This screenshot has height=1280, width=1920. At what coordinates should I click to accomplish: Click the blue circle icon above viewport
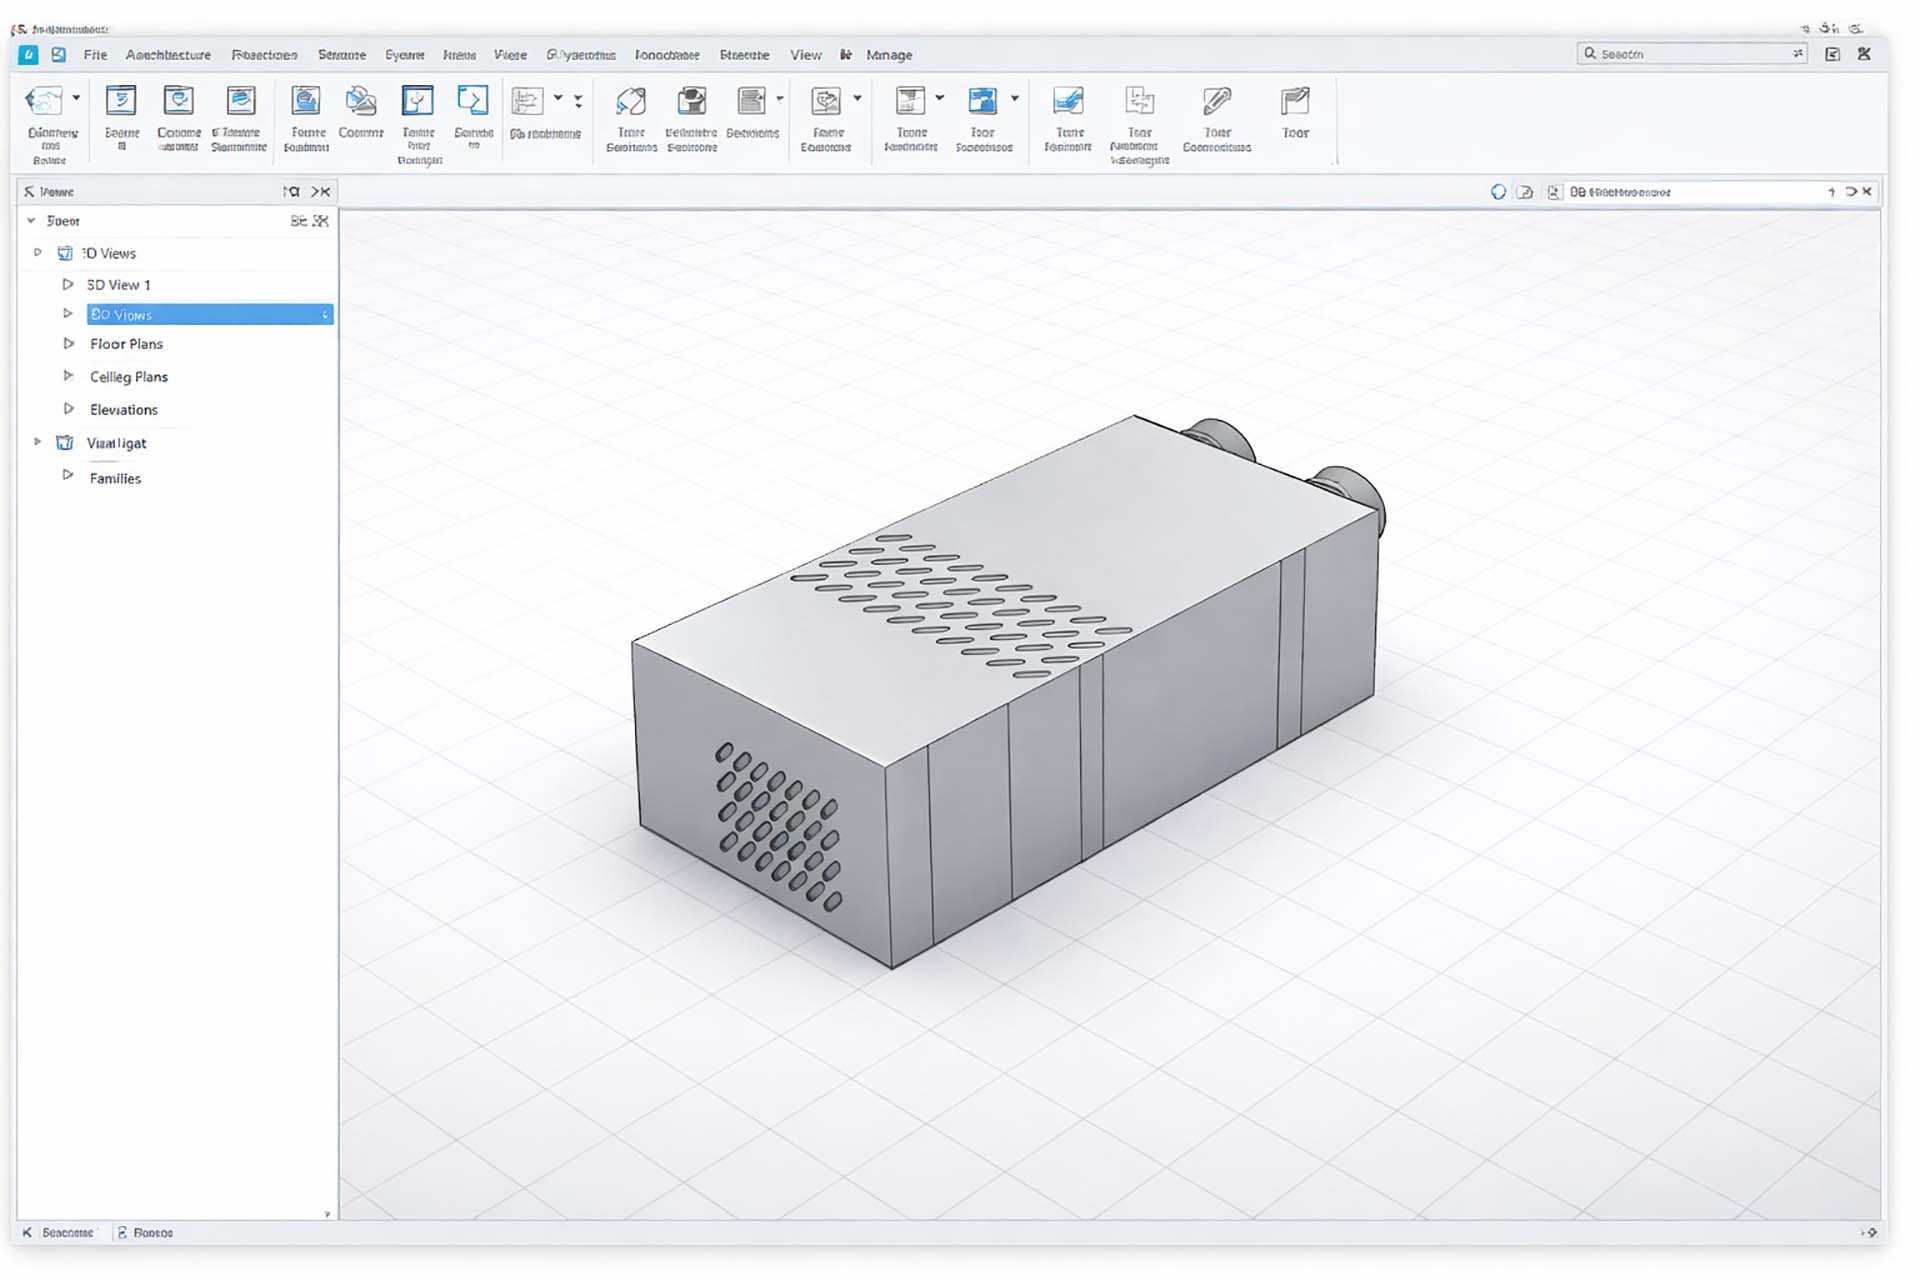click(x=1498, y=192)
